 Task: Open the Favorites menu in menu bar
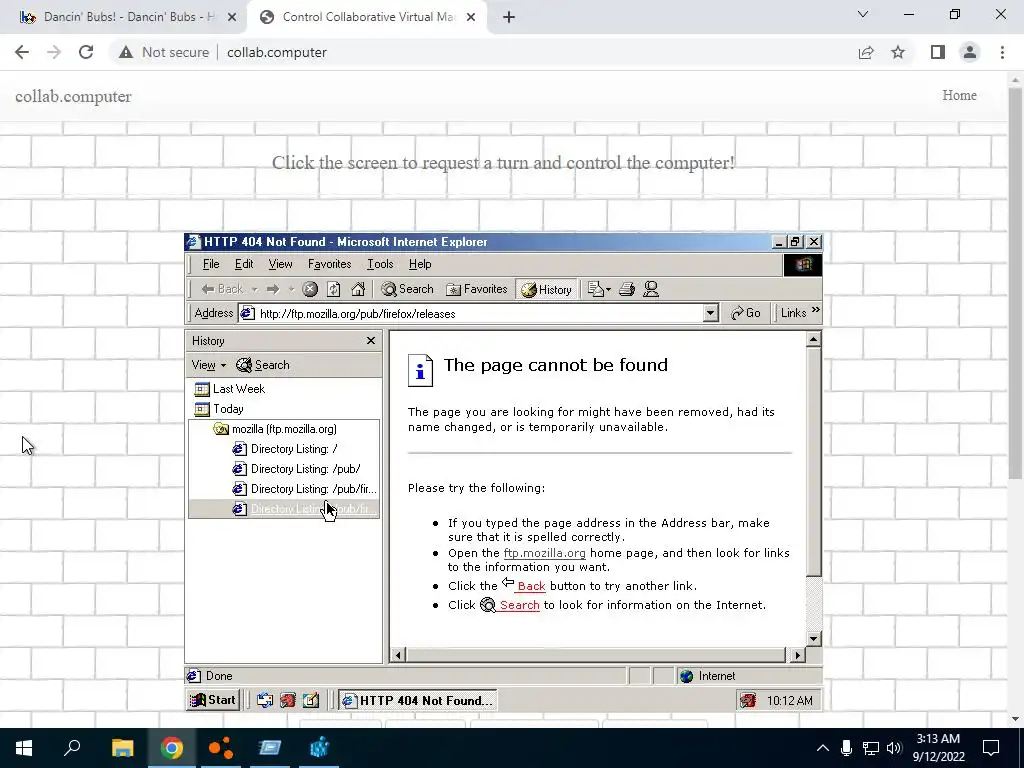[329, 264]
